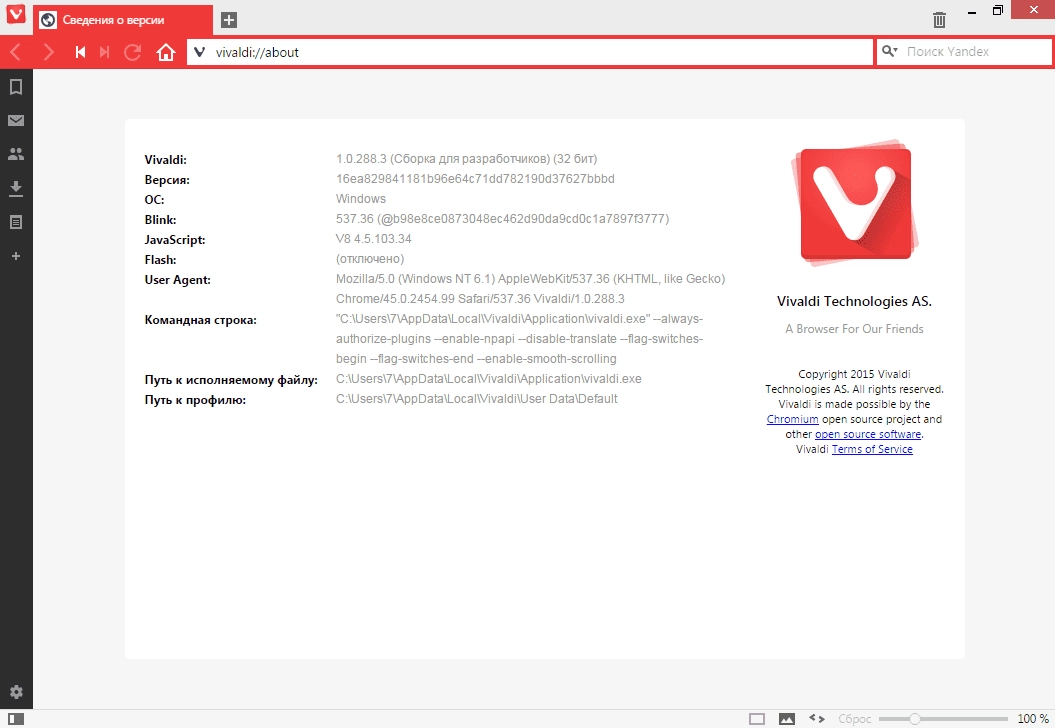
Task: Click the V8 4.5.103.34 JavaScript value
Action: tap(373, 239)
